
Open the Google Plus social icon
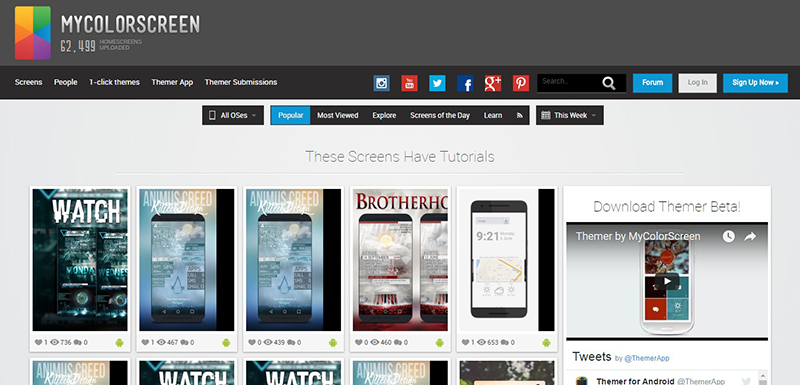(x=493, y=83)
